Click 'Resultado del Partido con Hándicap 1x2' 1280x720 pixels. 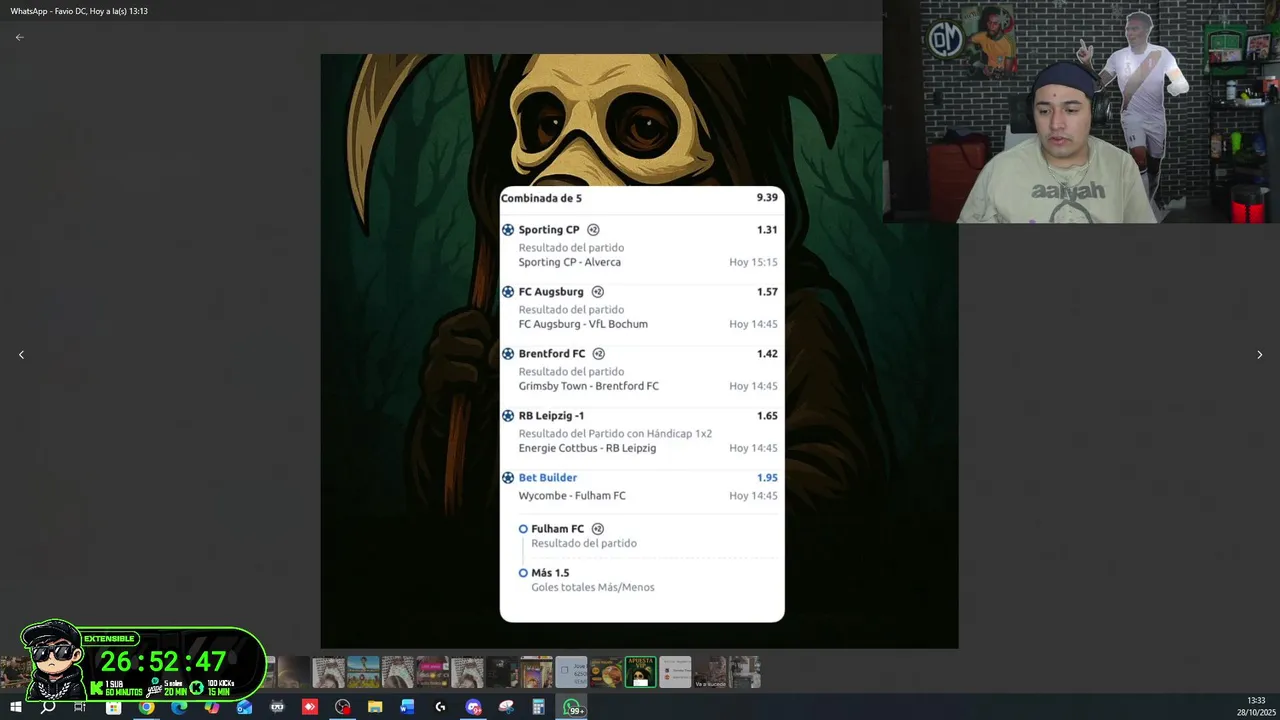615,434
